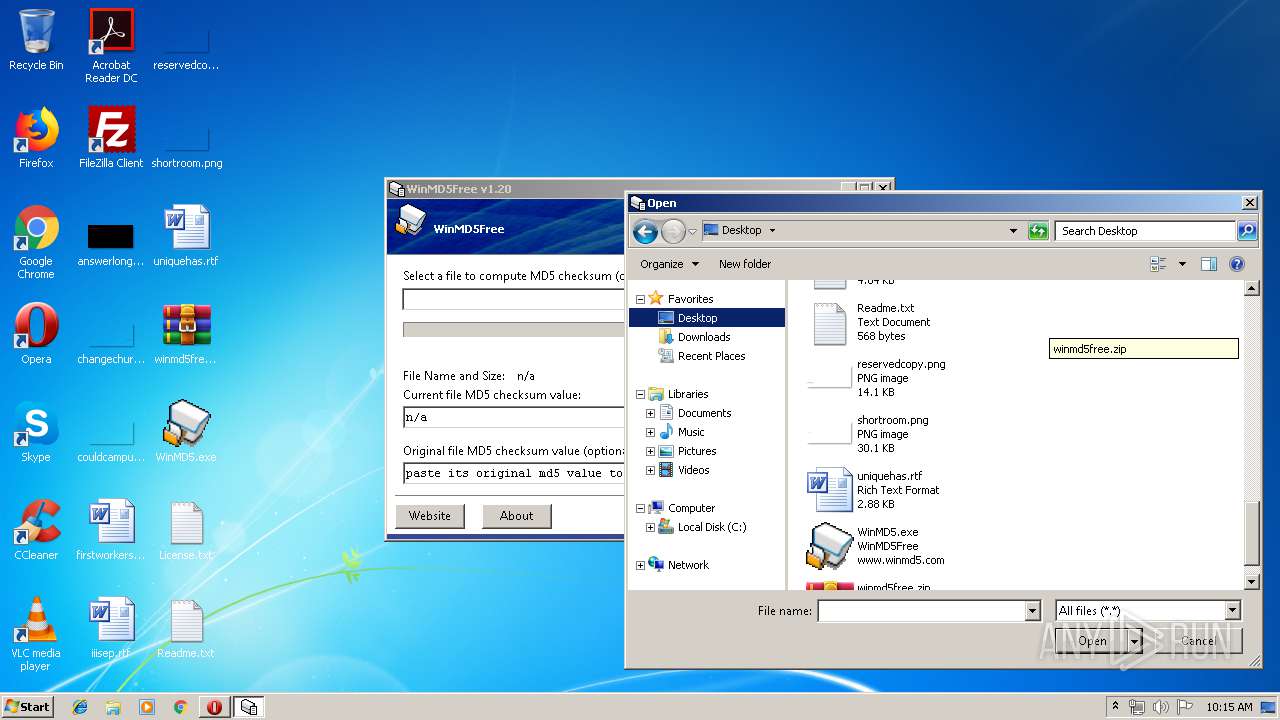This screenshot has height=720, width=1280.
Task: Select Readme.txt file on desktop
Action: click(186, 628)
